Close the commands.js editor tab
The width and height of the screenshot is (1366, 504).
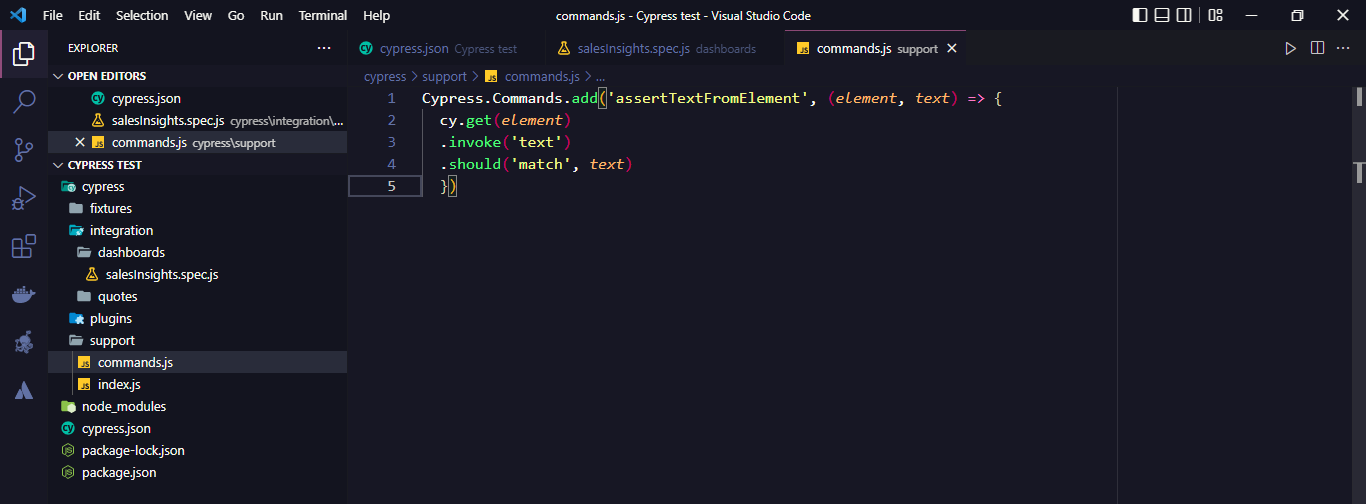point(951,48)
